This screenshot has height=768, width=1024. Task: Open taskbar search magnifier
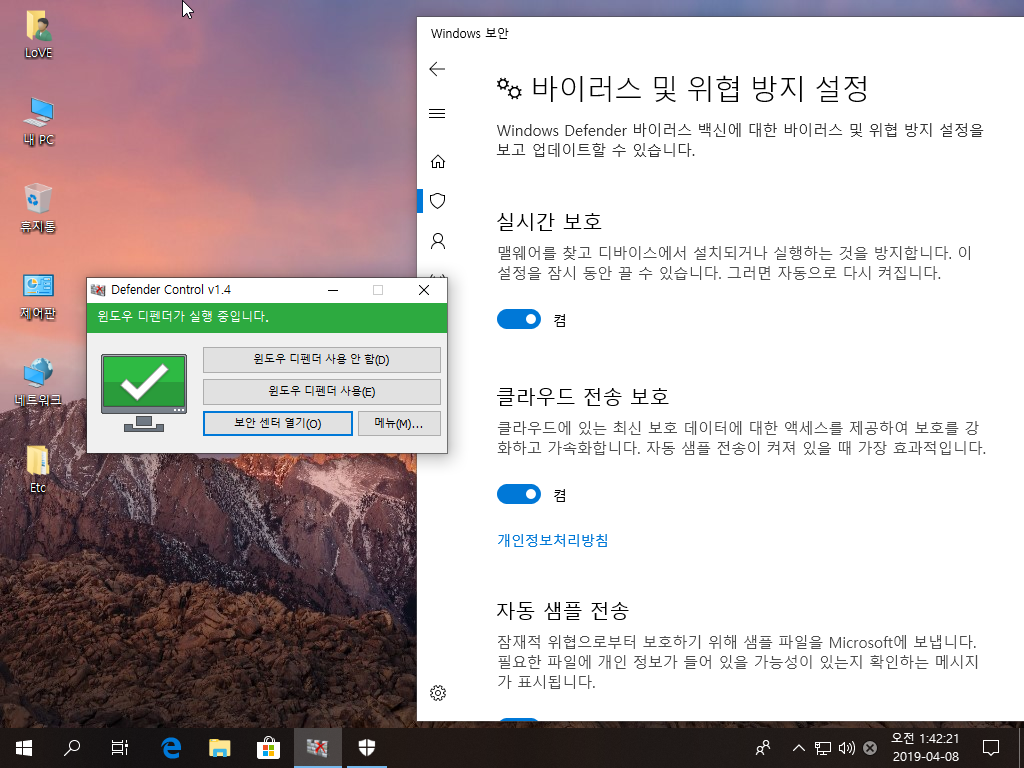point(72,748)
